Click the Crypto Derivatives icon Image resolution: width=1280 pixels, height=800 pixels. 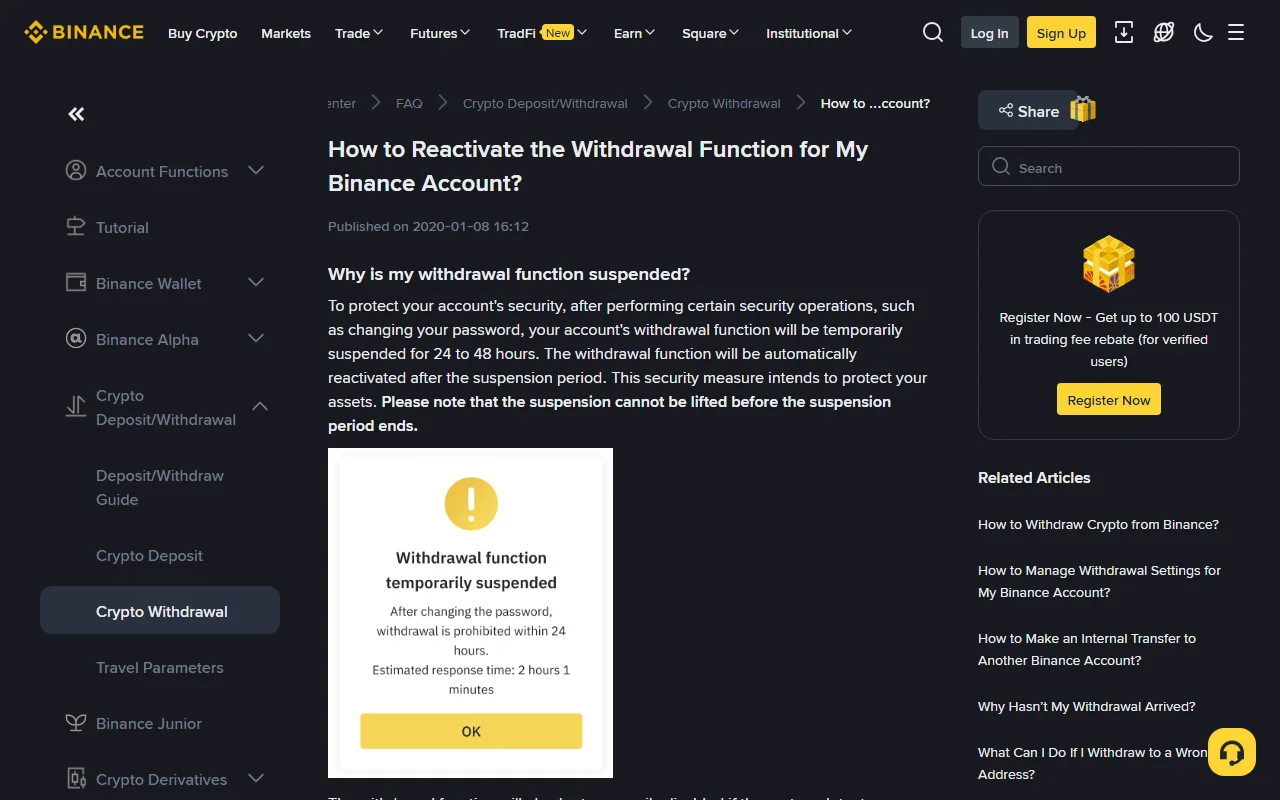coord(76,779)
